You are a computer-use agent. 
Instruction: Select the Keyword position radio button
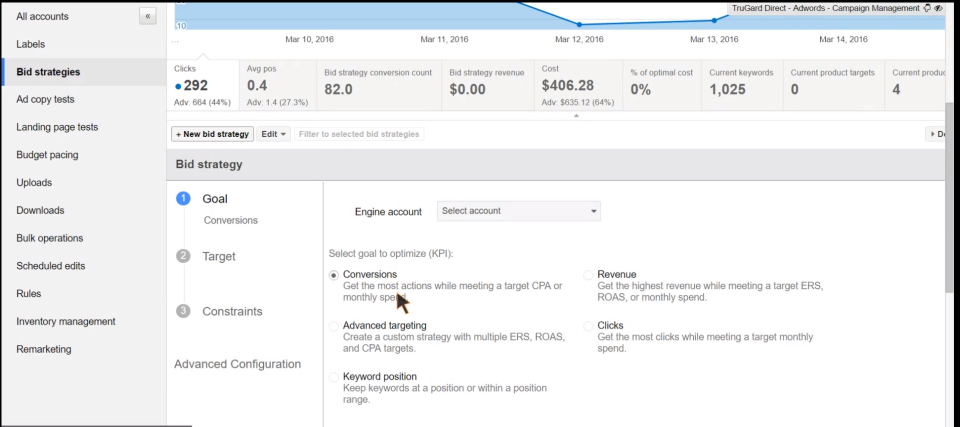(x=334, y=377)
